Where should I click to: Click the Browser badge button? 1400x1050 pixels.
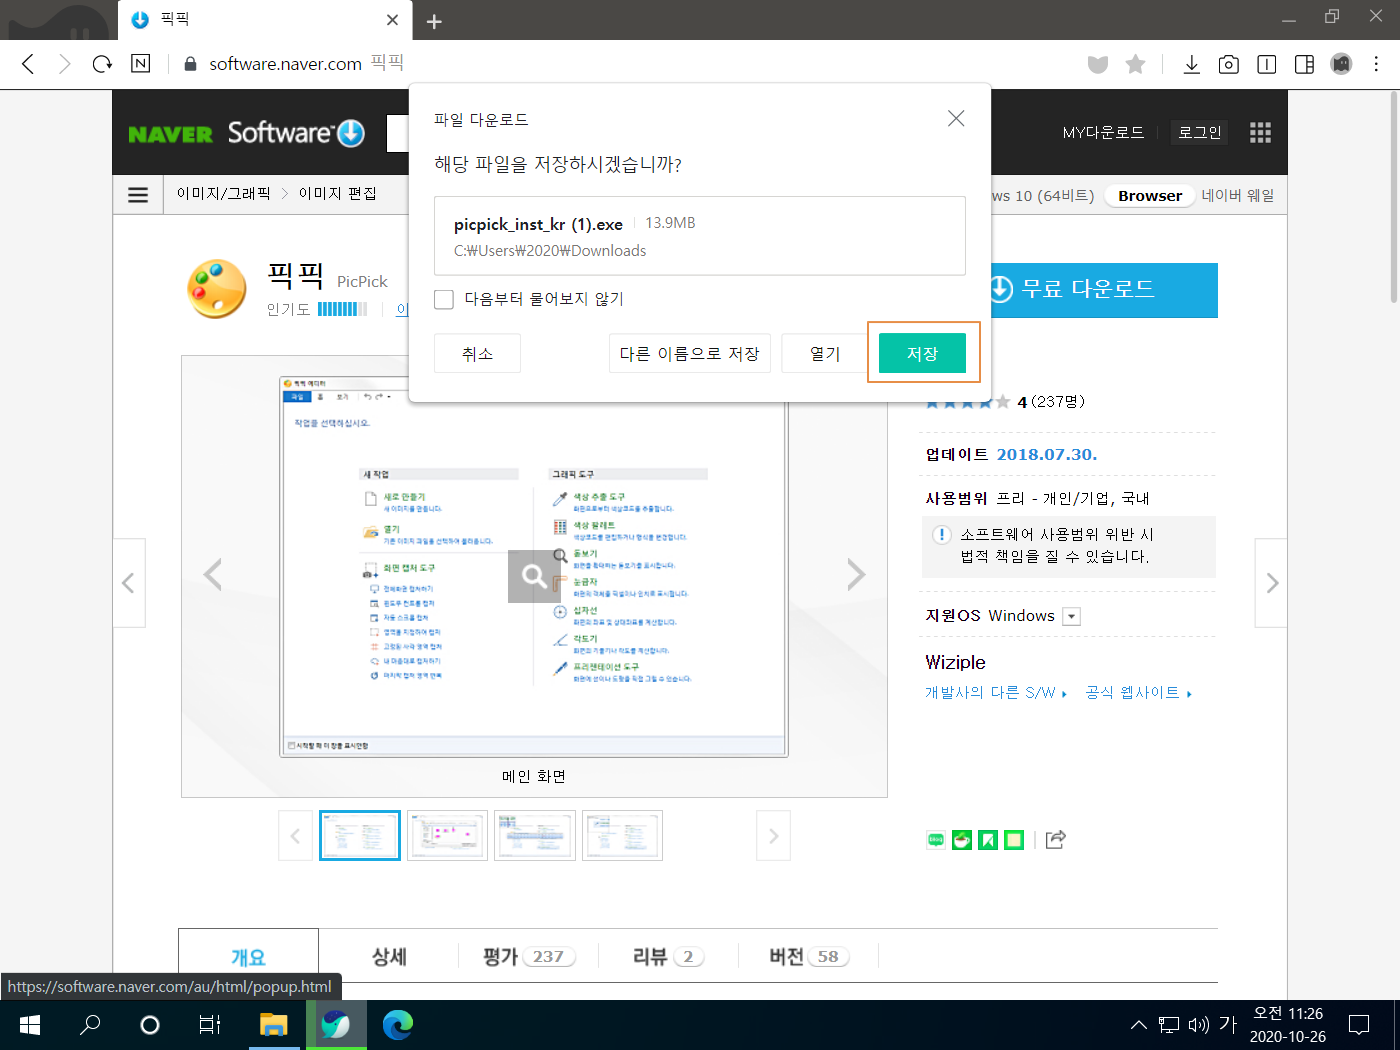[x=1150, y=196]
